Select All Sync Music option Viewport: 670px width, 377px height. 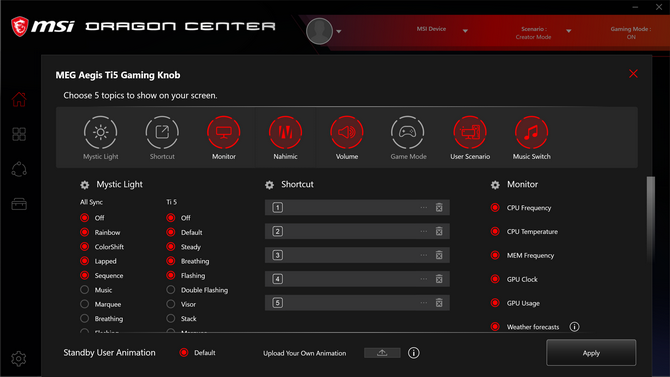(85, 290)
